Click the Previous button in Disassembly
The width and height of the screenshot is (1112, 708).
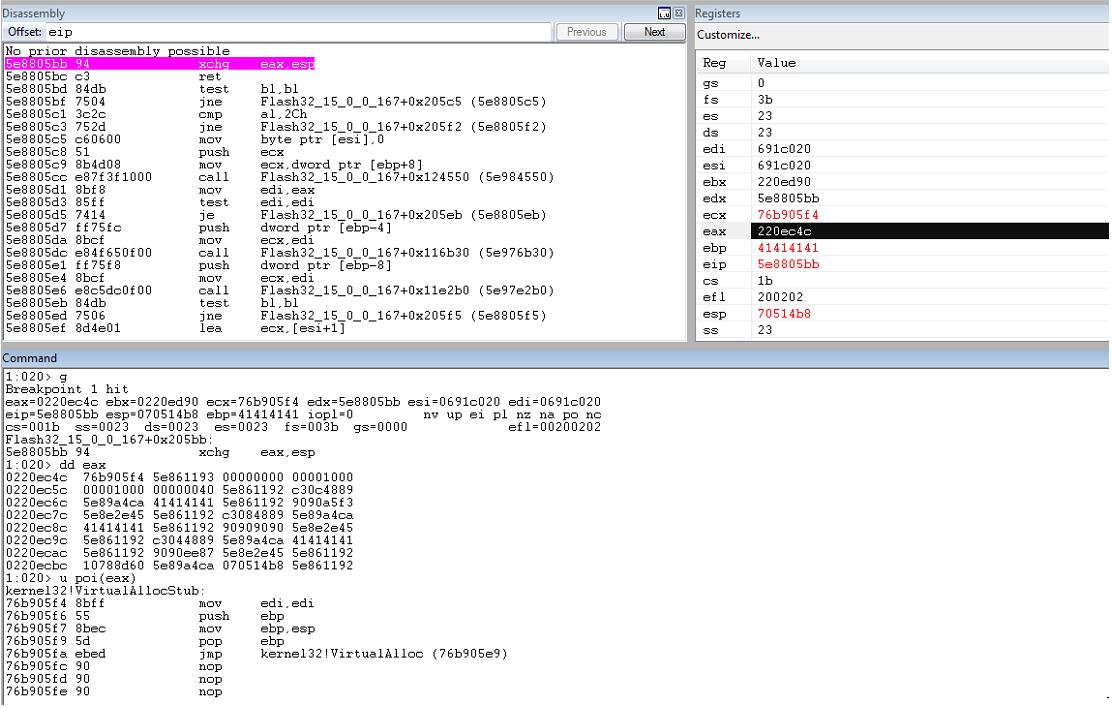586,32
